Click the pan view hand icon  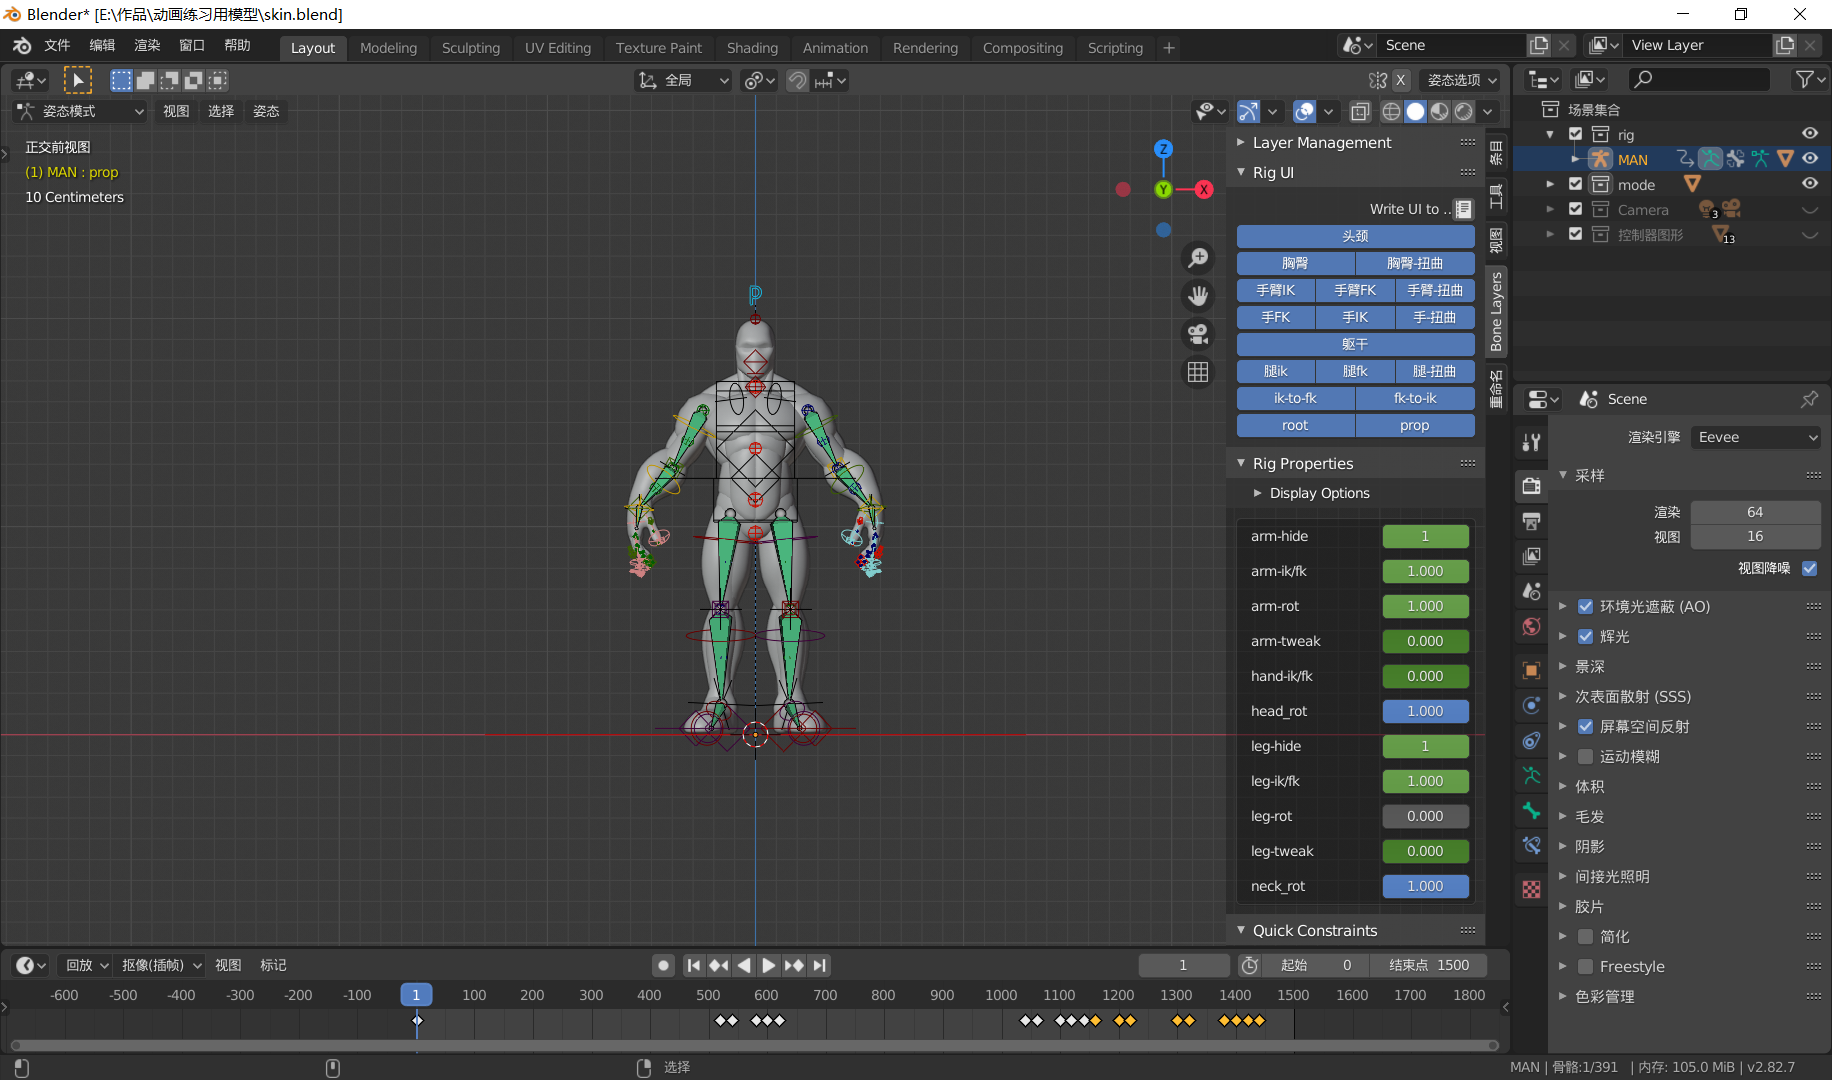pos(1198,296)
